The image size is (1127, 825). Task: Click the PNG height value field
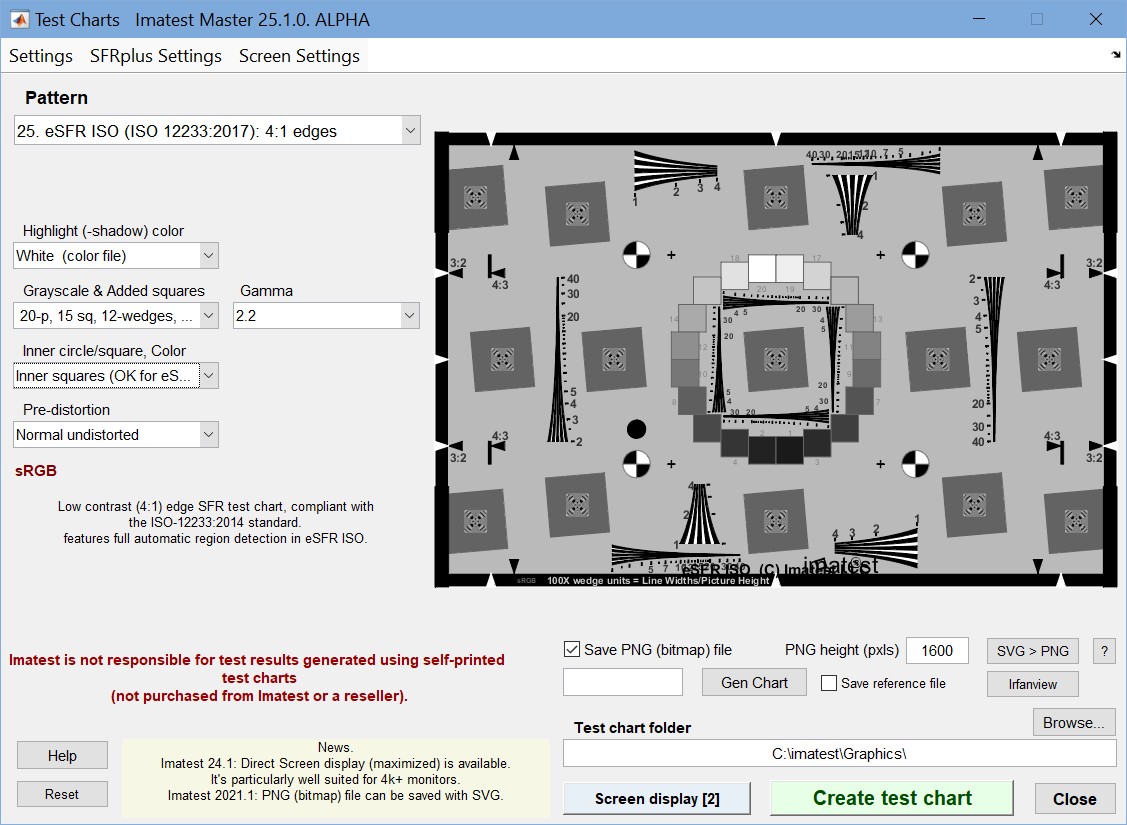[x=937, y=650]
